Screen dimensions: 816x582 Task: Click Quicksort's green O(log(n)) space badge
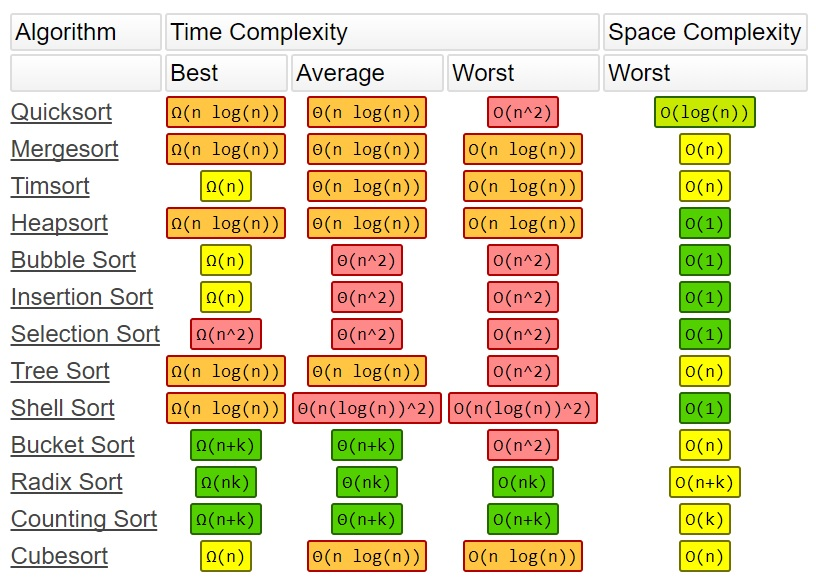tap(705, 112)
